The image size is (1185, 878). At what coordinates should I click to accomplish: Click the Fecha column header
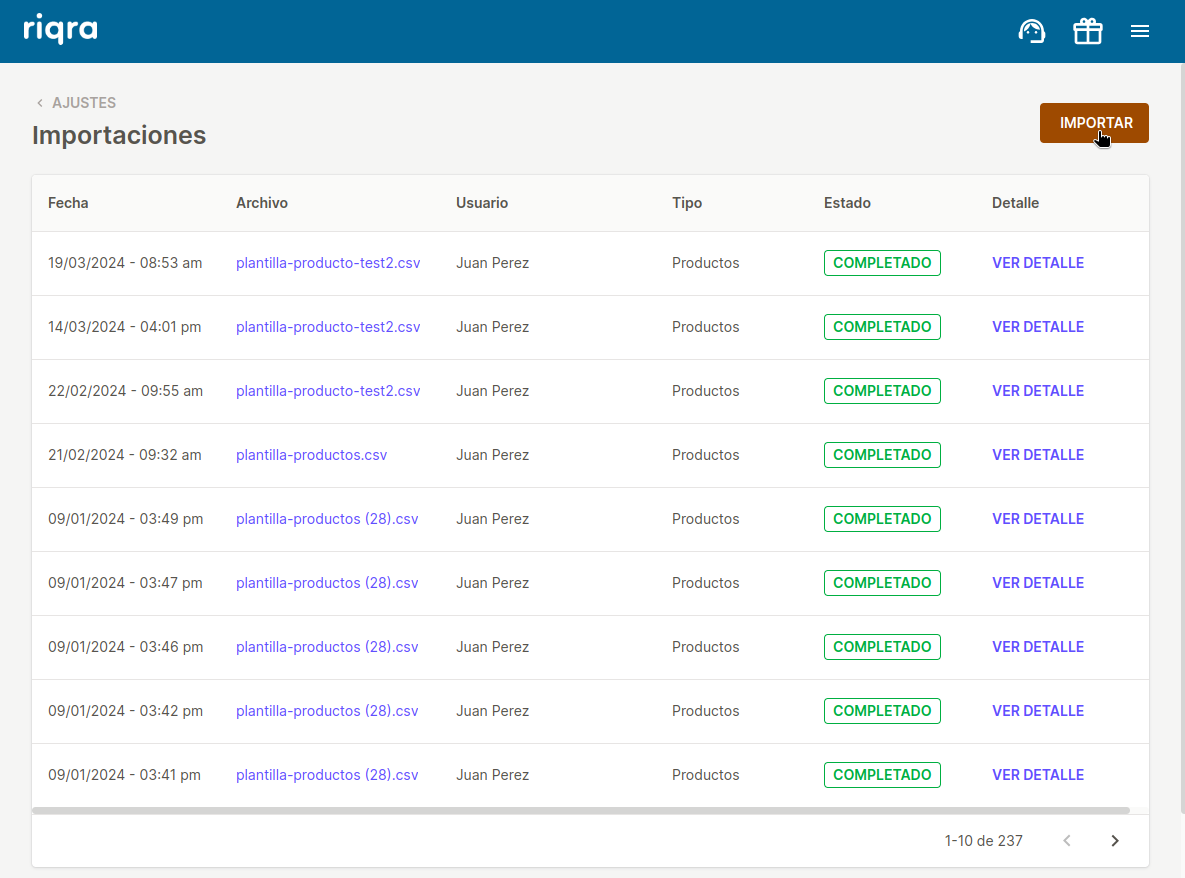(68, 202)
